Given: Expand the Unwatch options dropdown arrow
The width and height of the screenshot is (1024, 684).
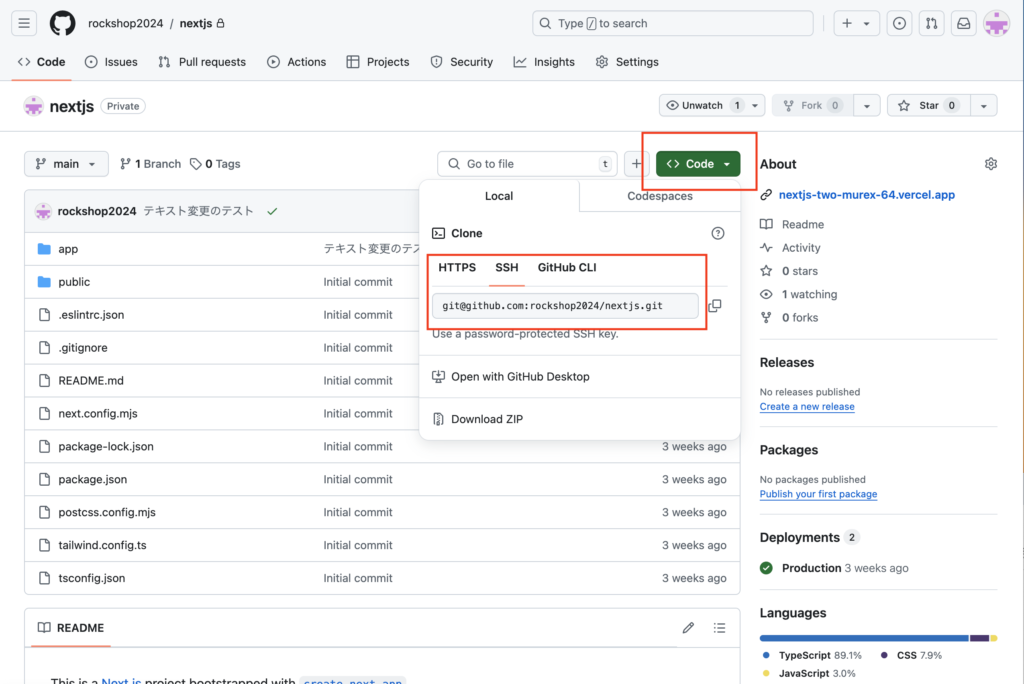Looking at the screenshot, I should click(755, 106).
